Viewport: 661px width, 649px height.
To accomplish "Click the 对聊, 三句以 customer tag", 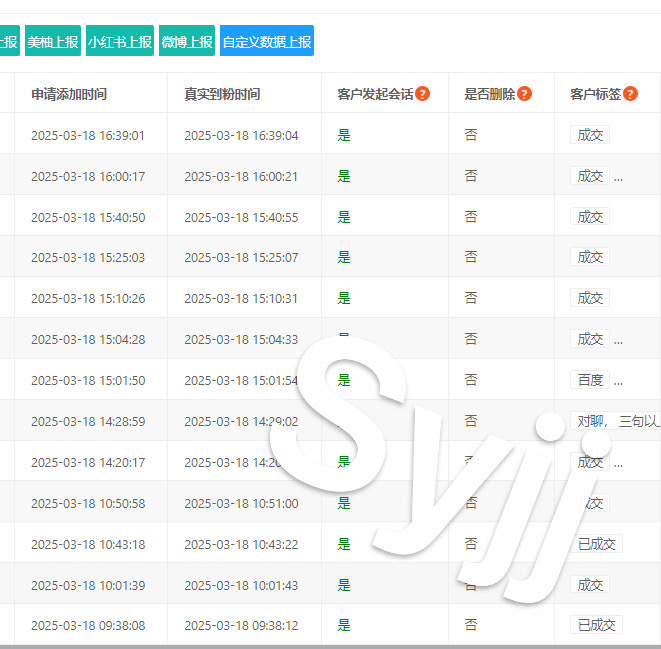I will click(x=616, y=421).
